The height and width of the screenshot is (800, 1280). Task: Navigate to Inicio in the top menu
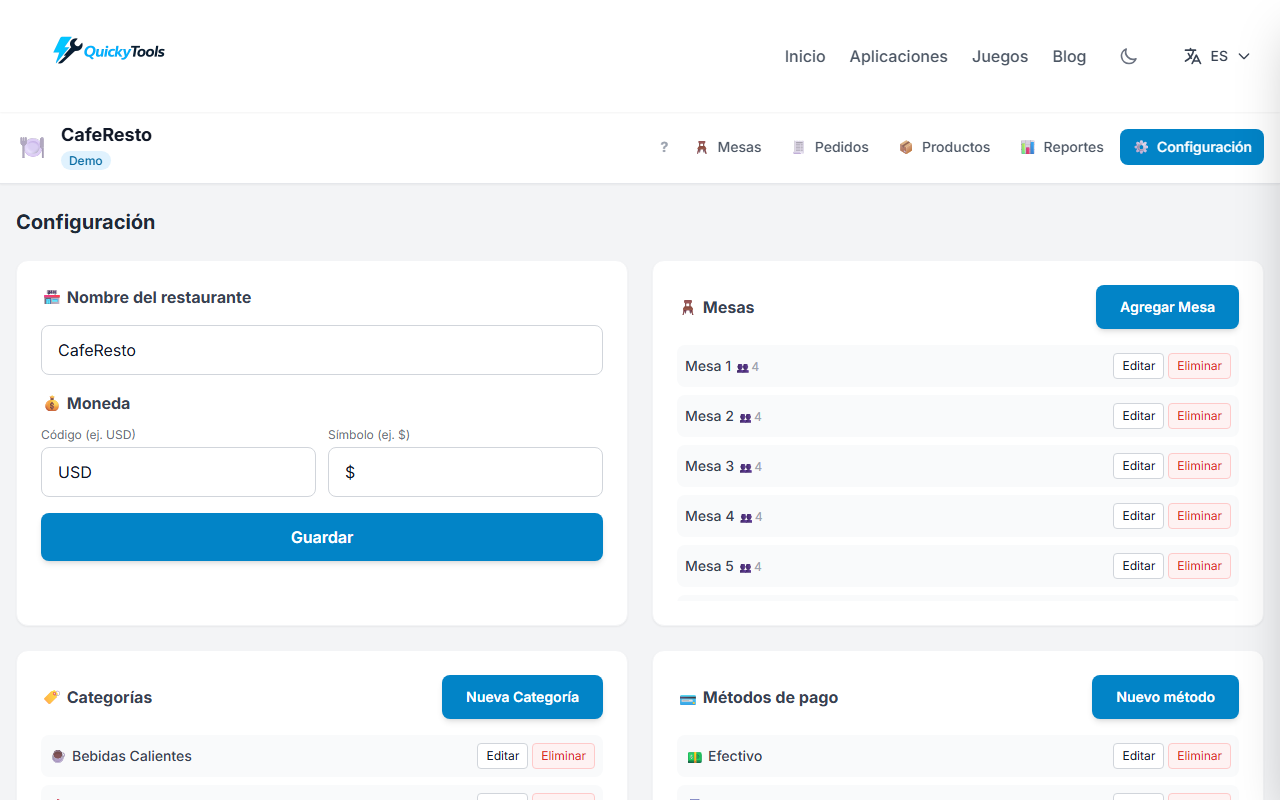coord(805,56)
